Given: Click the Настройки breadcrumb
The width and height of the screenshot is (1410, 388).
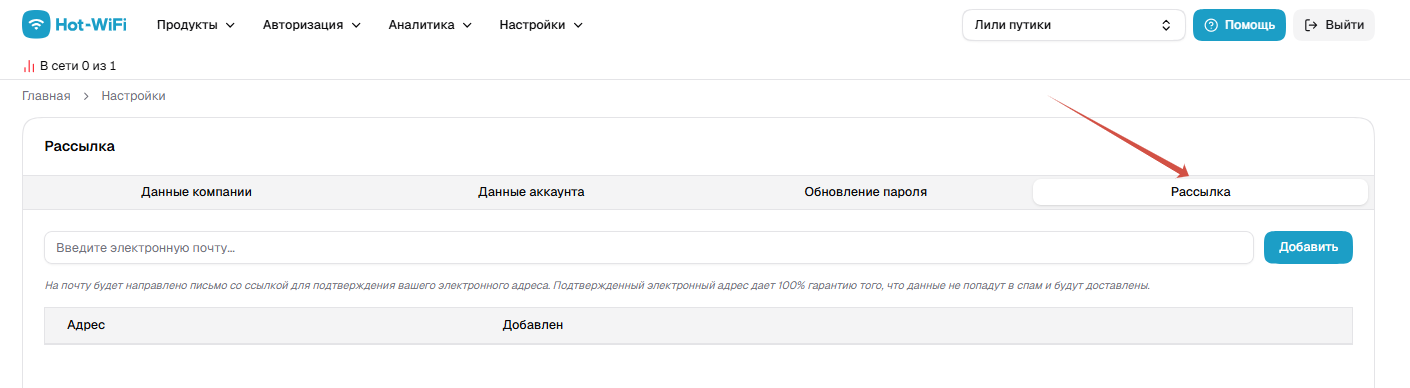Looking at the screenshot, I should tap(133, 96).
